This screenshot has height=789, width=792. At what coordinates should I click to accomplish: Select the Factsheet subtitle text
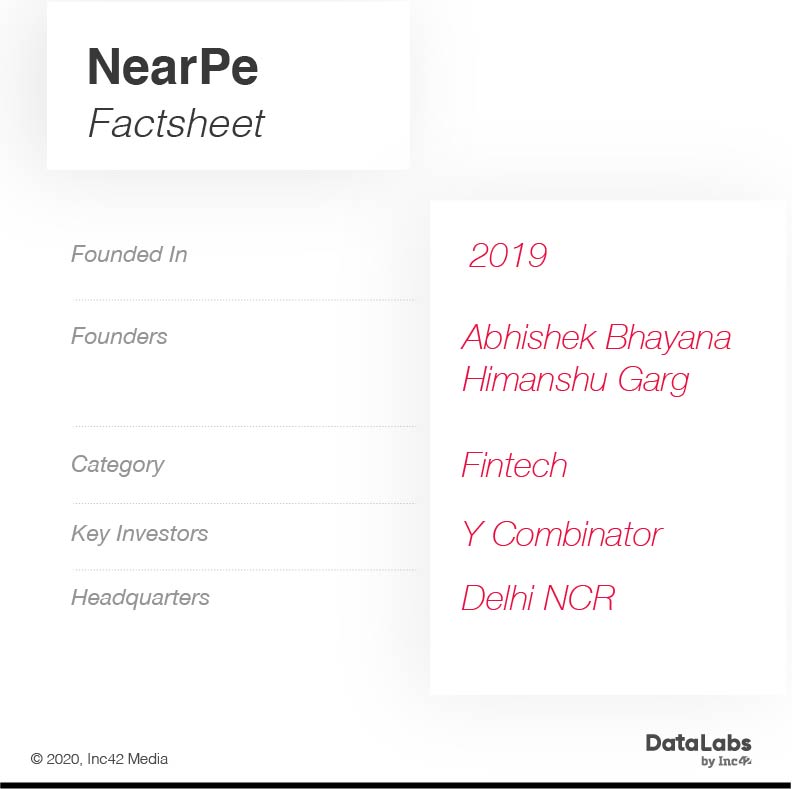(176, 123)
